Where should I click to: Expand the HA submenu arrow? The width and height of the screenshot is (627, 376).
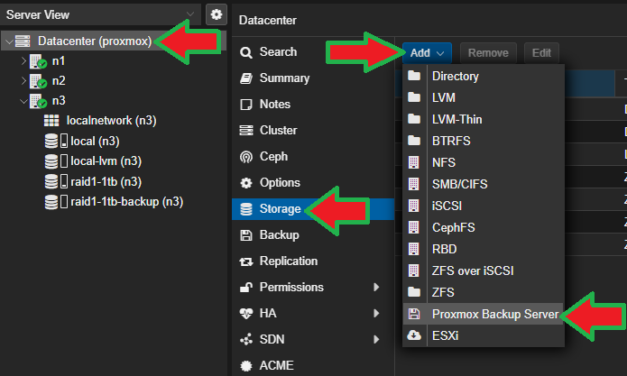(376, 313)
